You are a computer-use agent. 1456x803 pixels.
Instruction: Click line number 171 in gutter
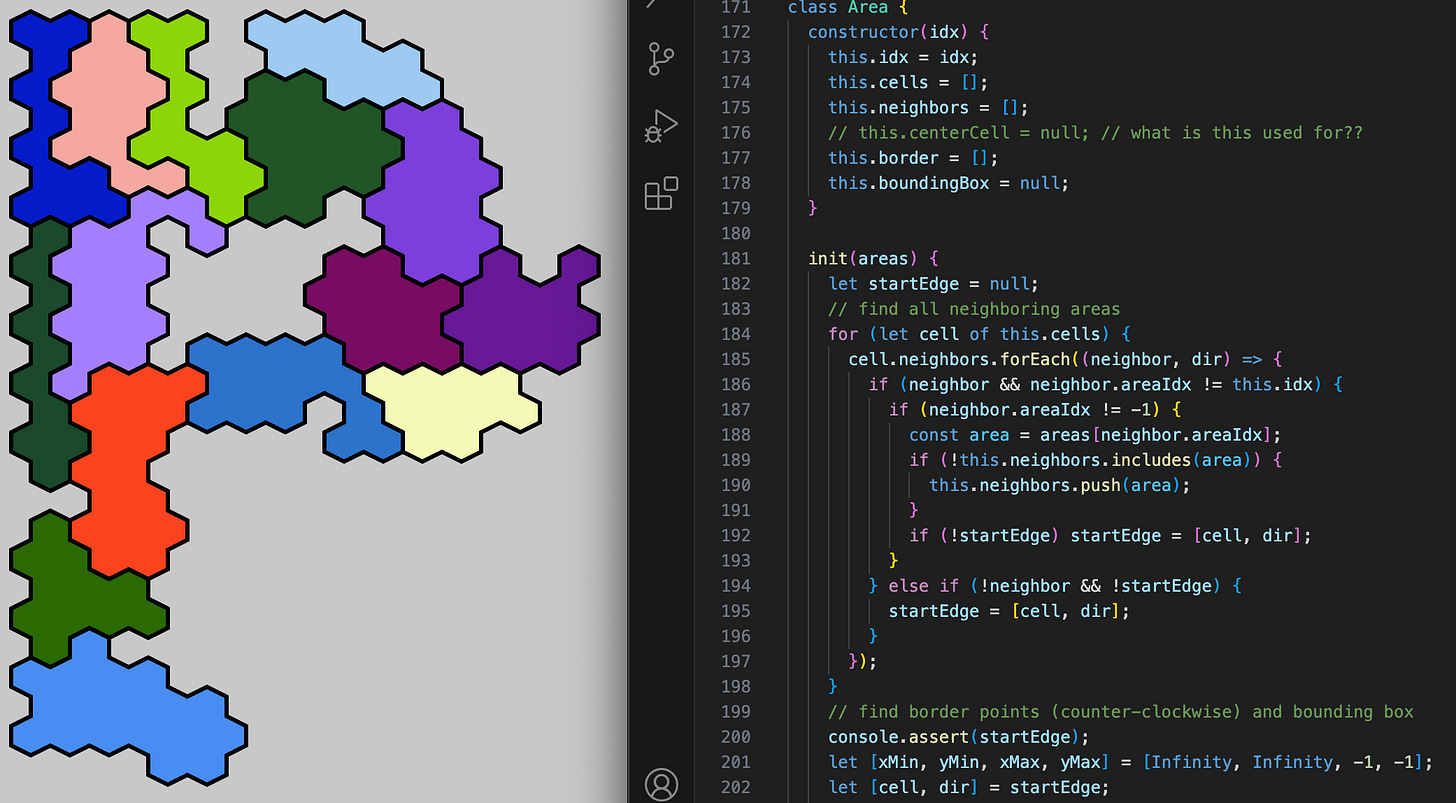[x=735, y=7]
